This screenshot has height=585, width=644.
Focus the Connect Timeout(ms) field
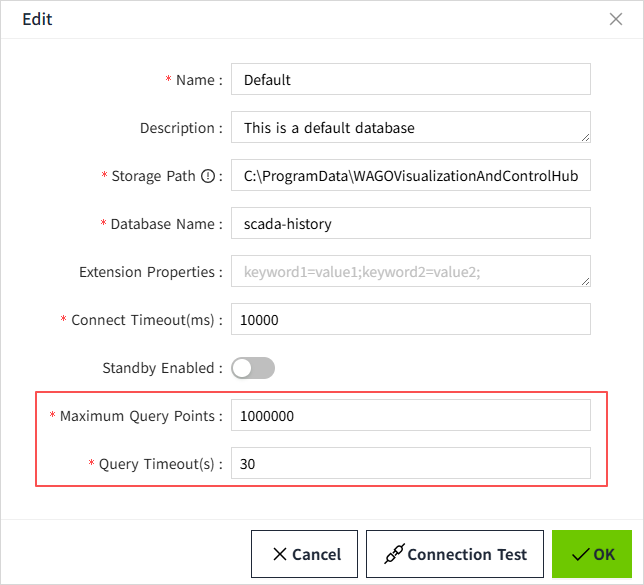[x=410, y=320]
